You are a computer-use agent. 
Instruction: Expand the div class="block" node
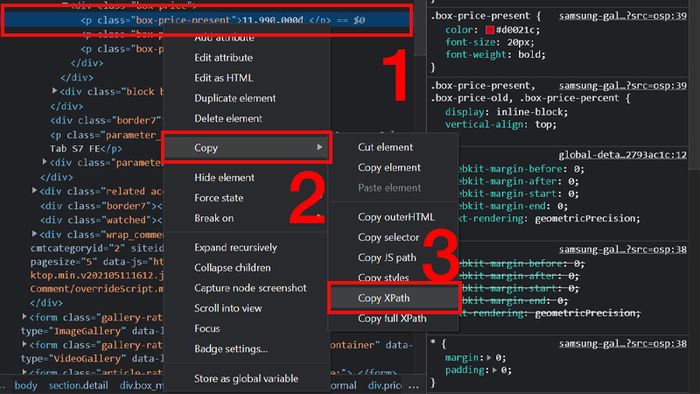54,91
